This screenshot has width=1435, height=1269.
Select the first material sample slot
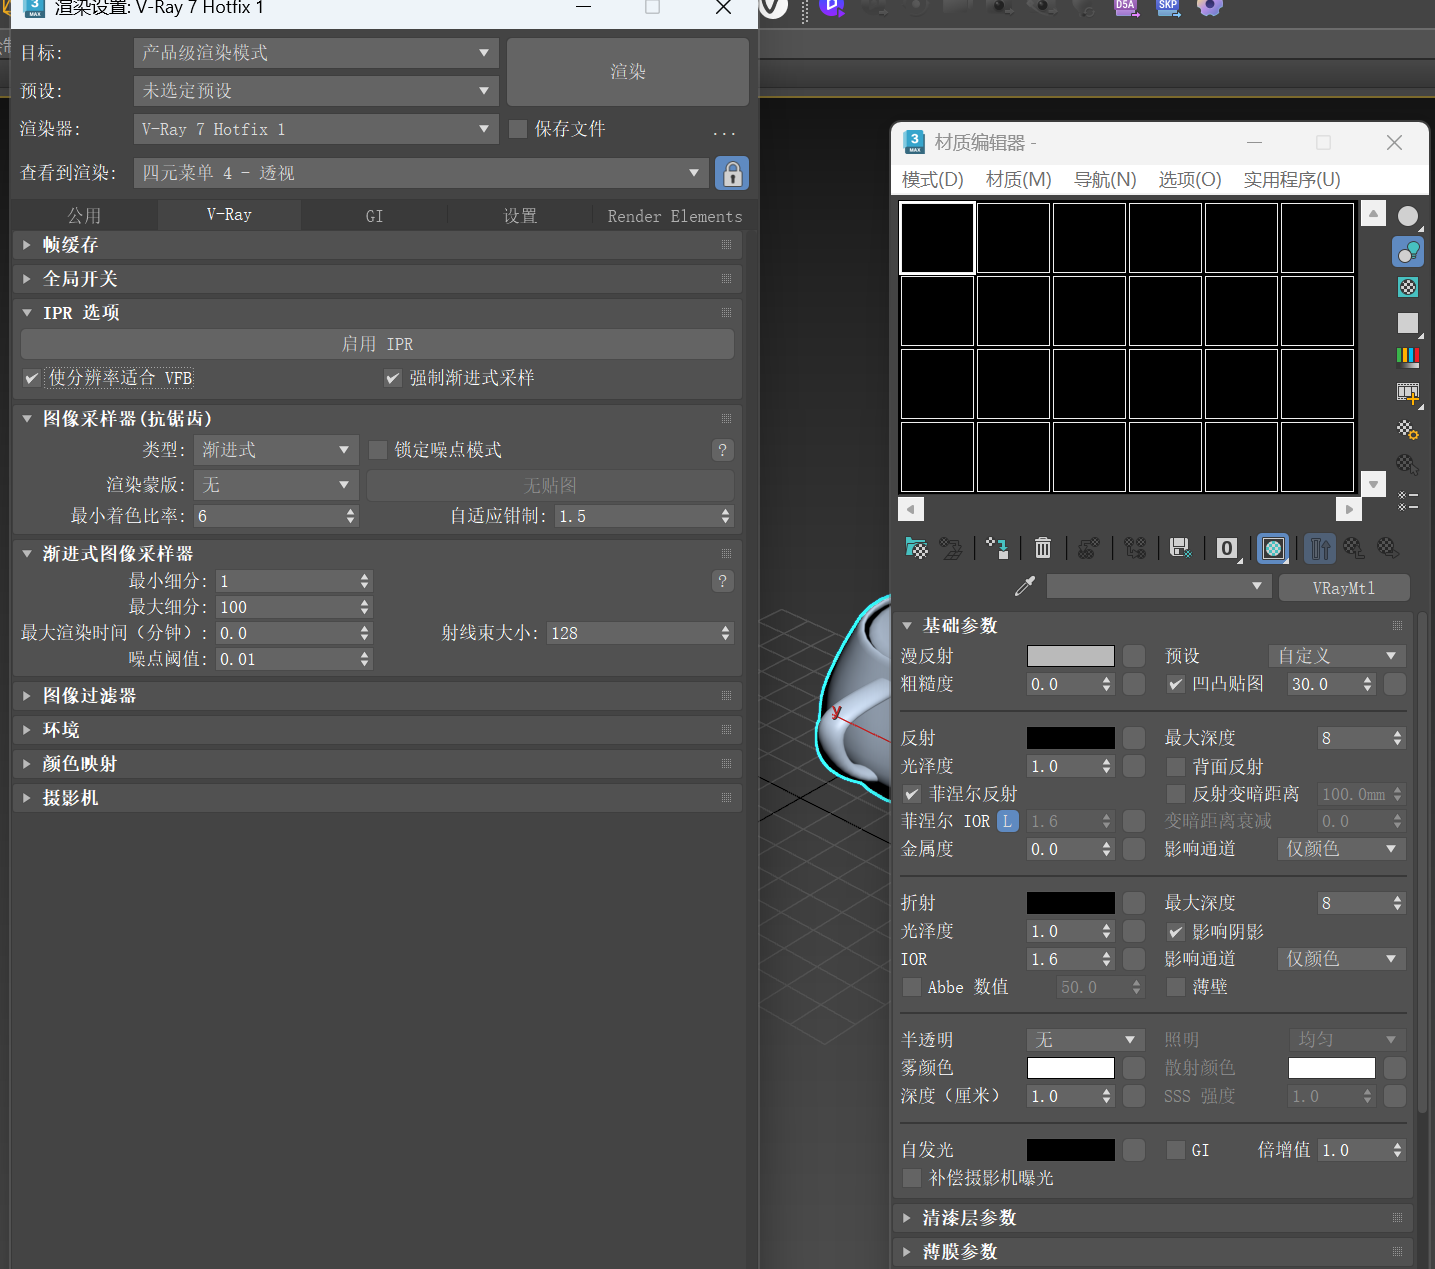[x=937, y=238]
